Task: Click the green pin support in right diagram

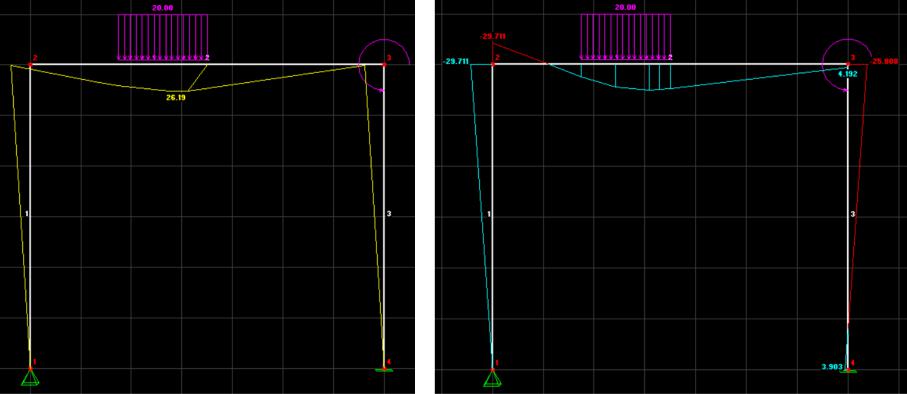Action: tap(493, 378)
